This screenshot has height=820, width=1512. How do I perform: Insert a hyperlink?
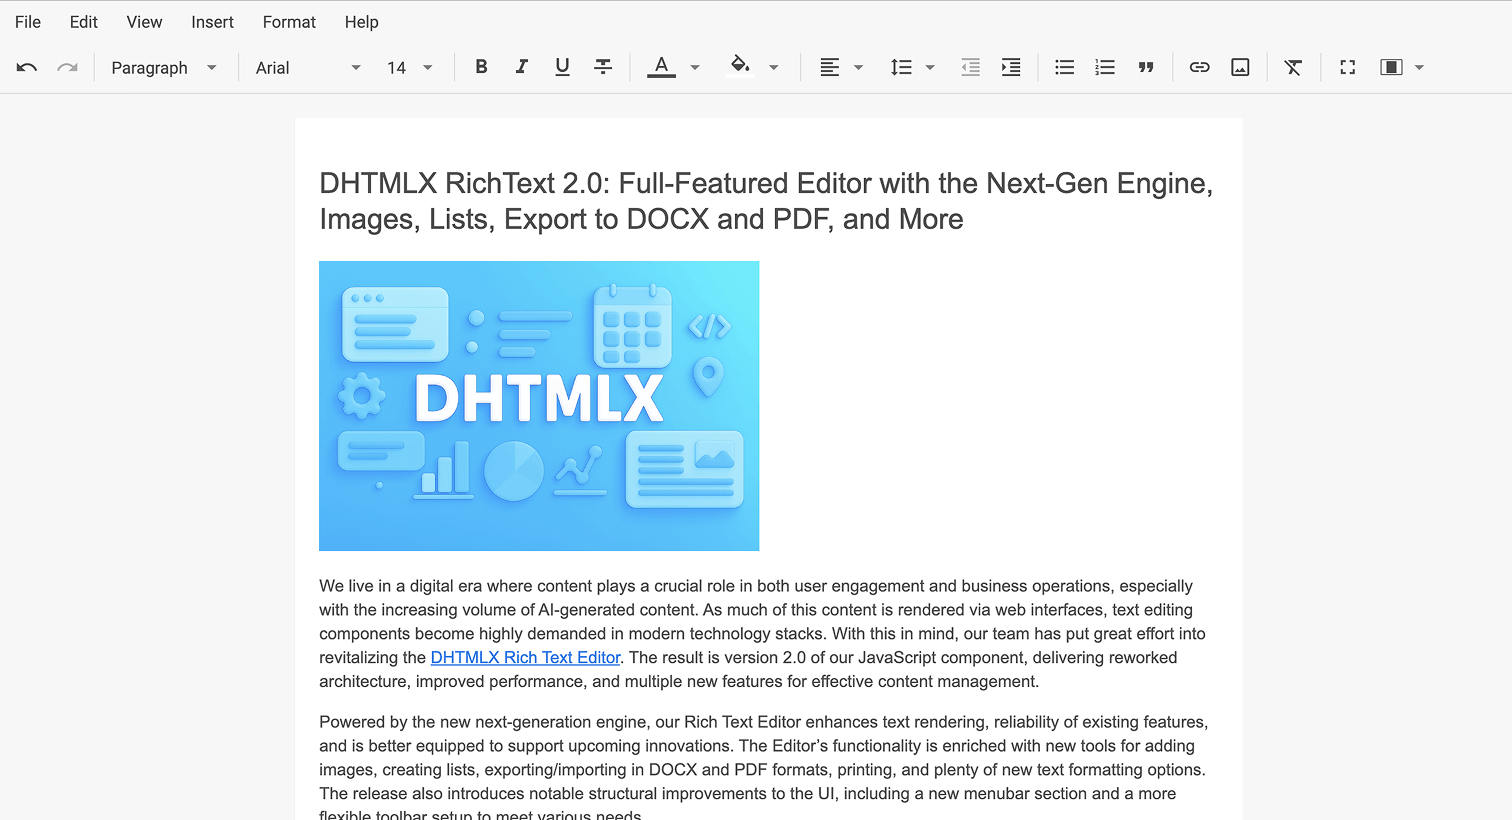[x=1199, y=67]
